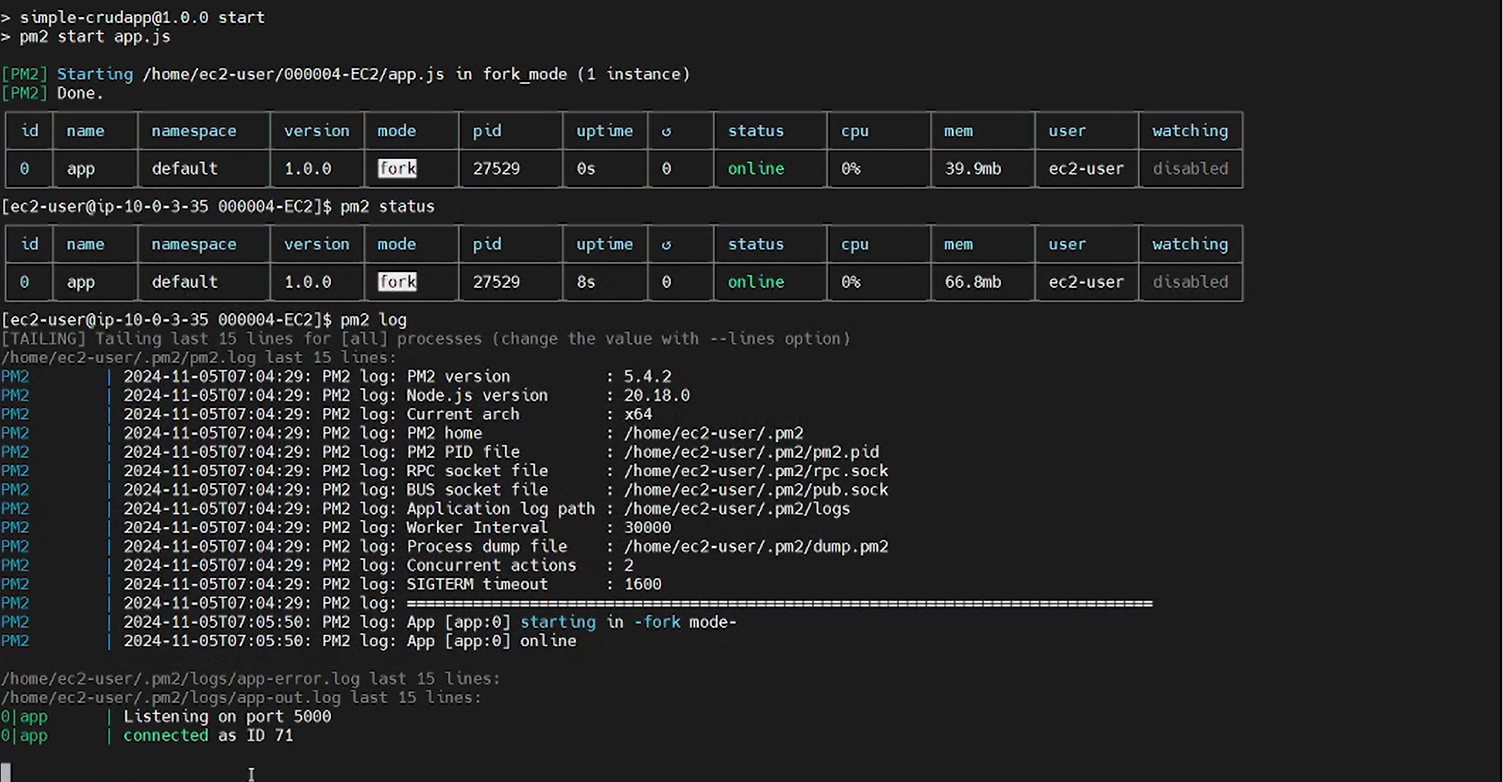Select the "pm2 status" command
This screenshot has height=782, width=1503.
pos(387,207)
